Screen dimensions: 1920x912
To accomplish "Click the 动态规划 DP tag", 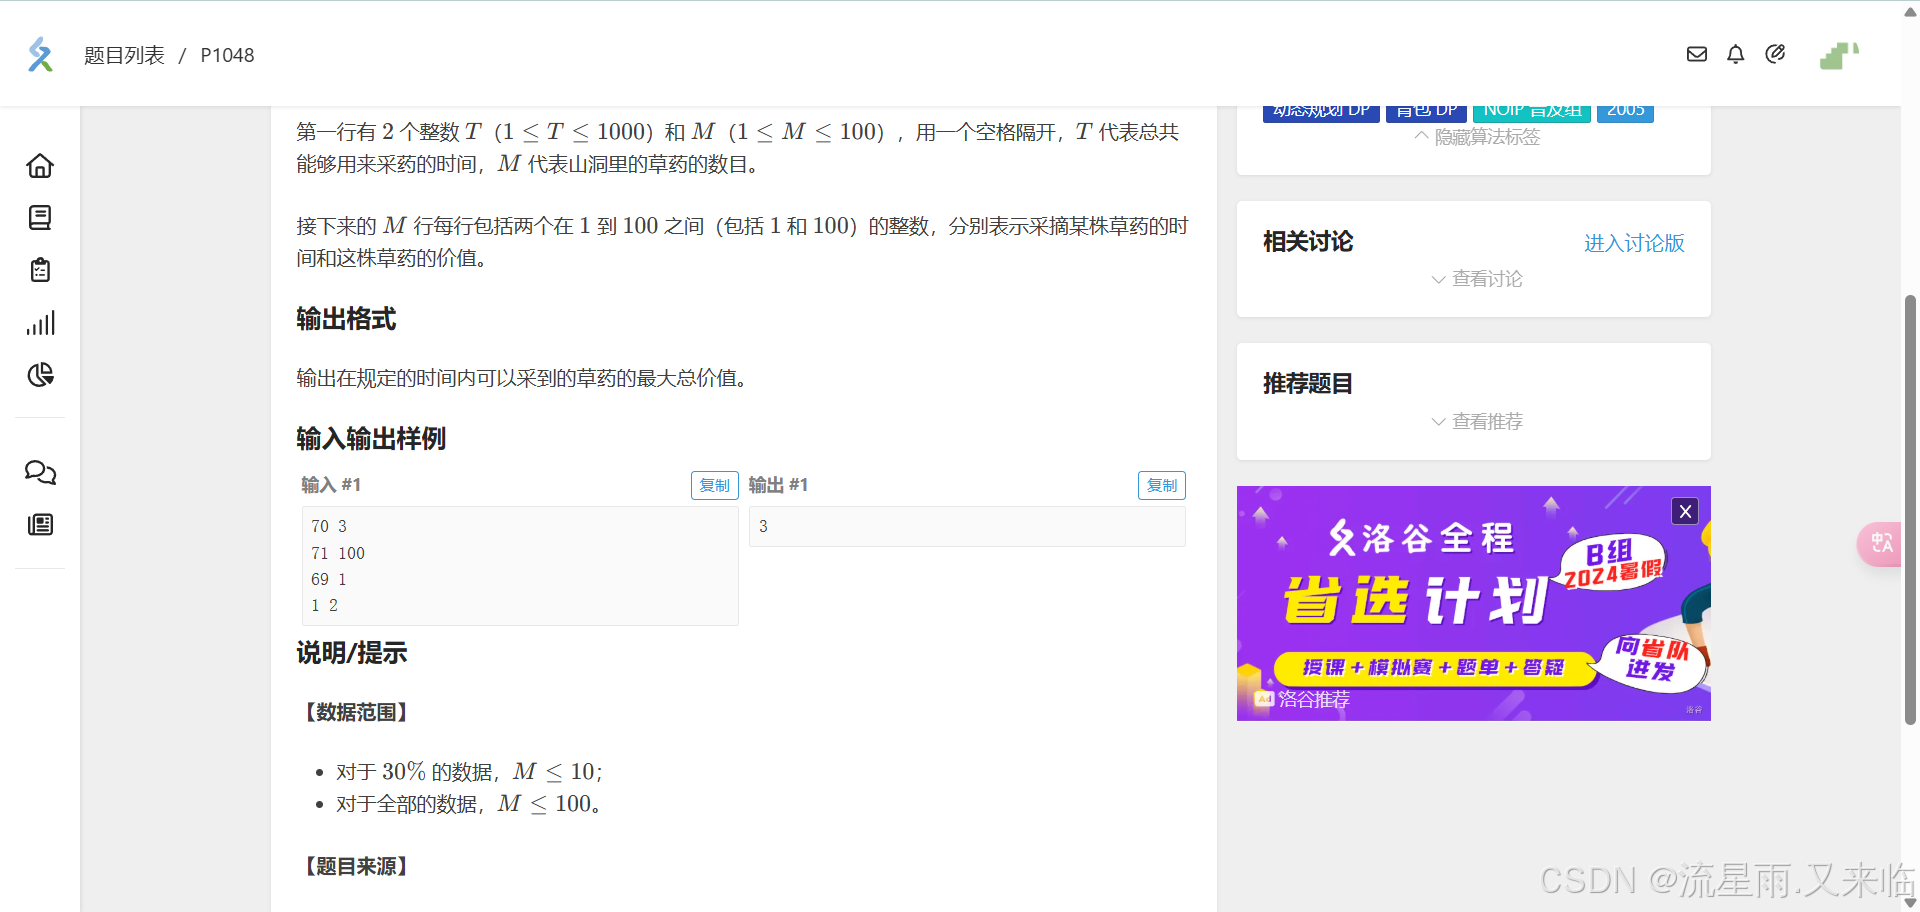I will click(x=1321, y=113).
